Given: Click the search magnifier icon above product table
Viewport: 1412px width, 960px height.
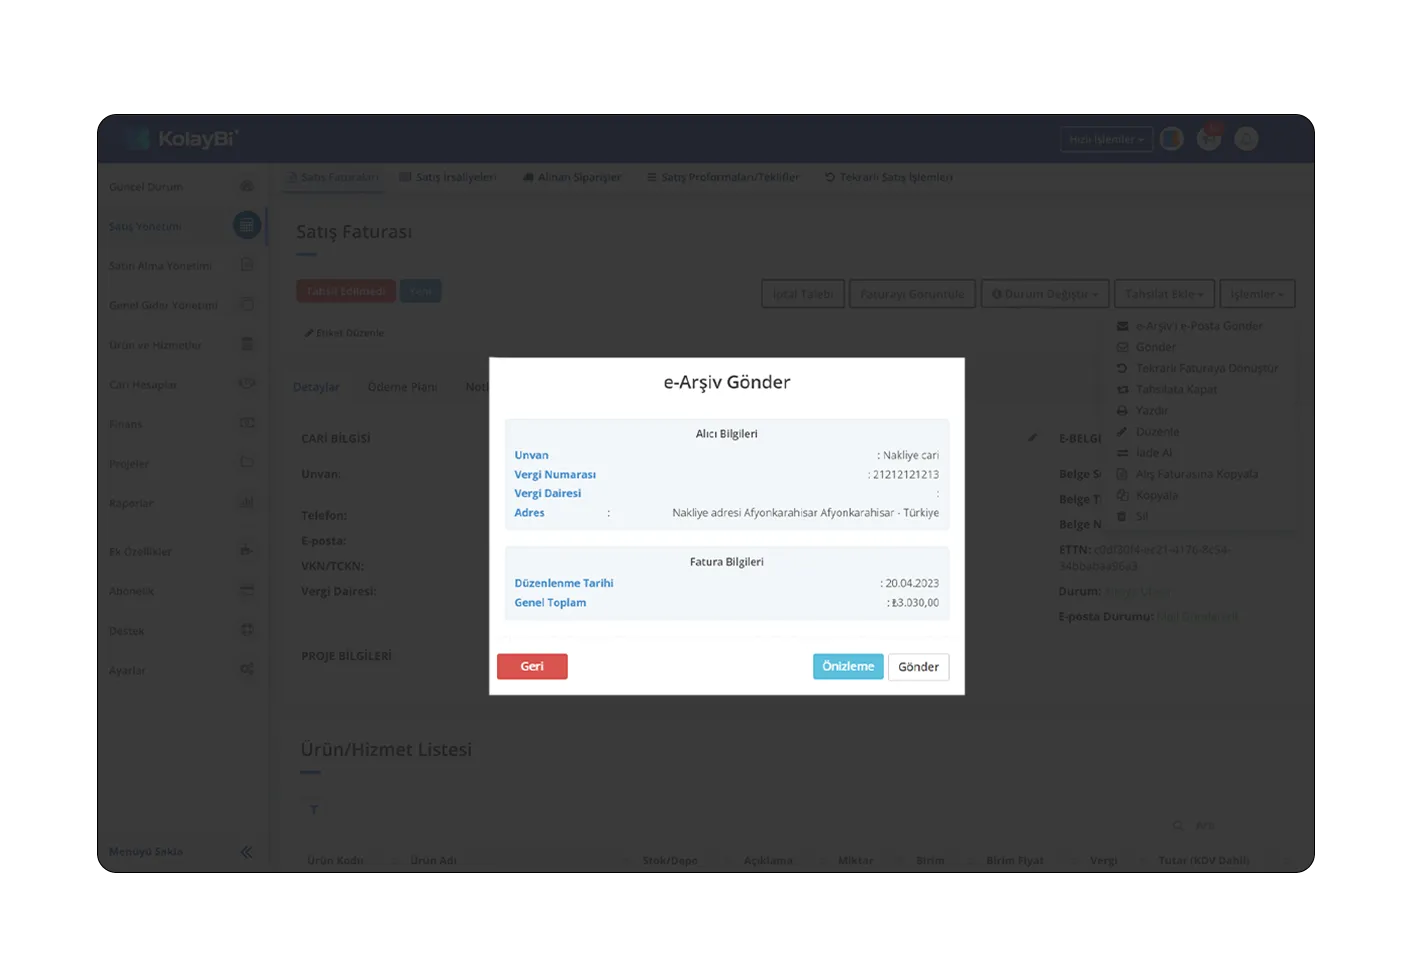Looking at the screenshot, I should click(1178, 826).
